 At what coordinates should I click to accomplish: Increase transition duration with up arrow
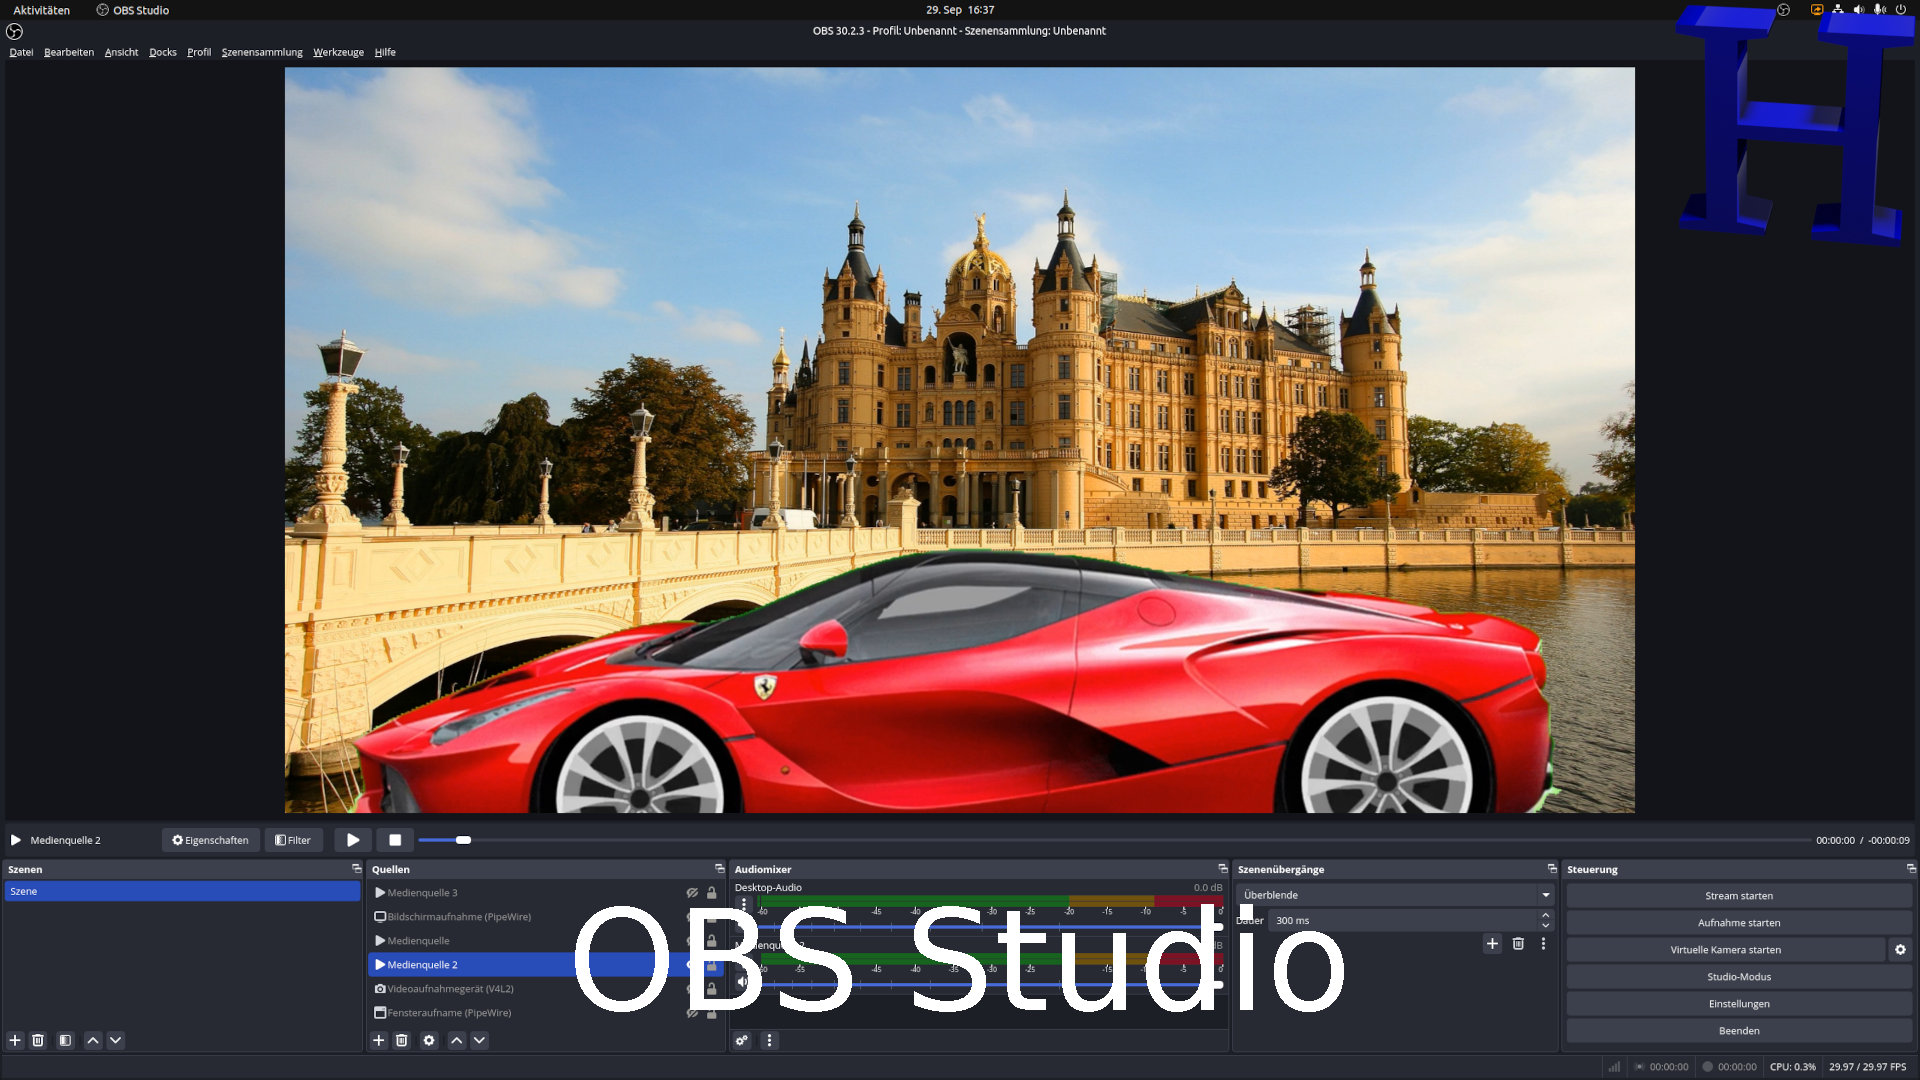pyautogui.click(x=1546, y=915)
